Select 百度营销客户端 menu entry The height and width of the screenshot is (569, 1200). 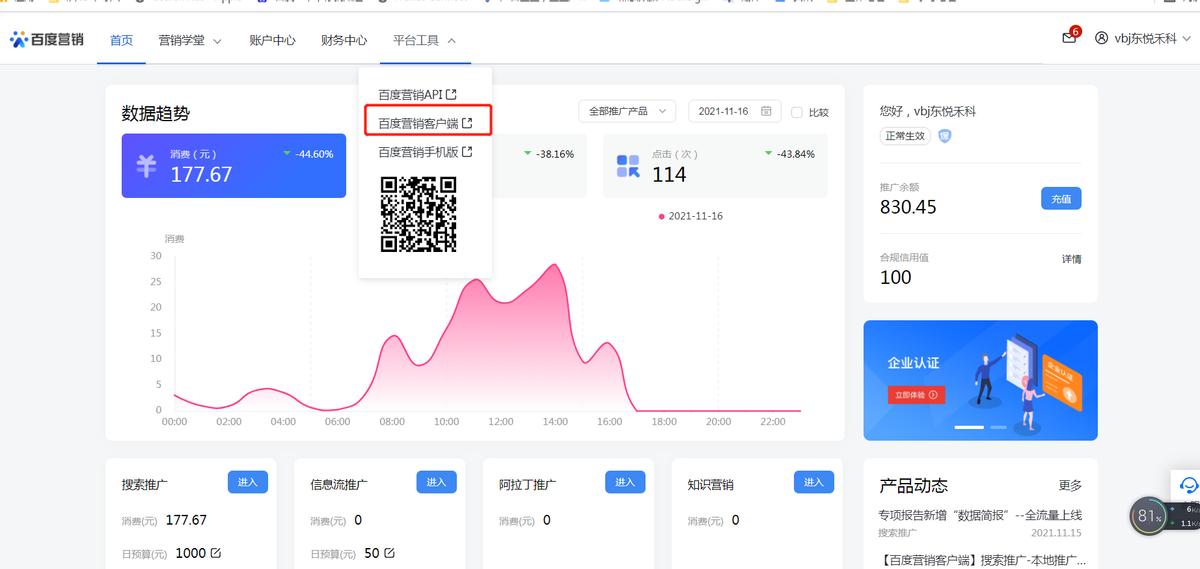tap(425, 123)
